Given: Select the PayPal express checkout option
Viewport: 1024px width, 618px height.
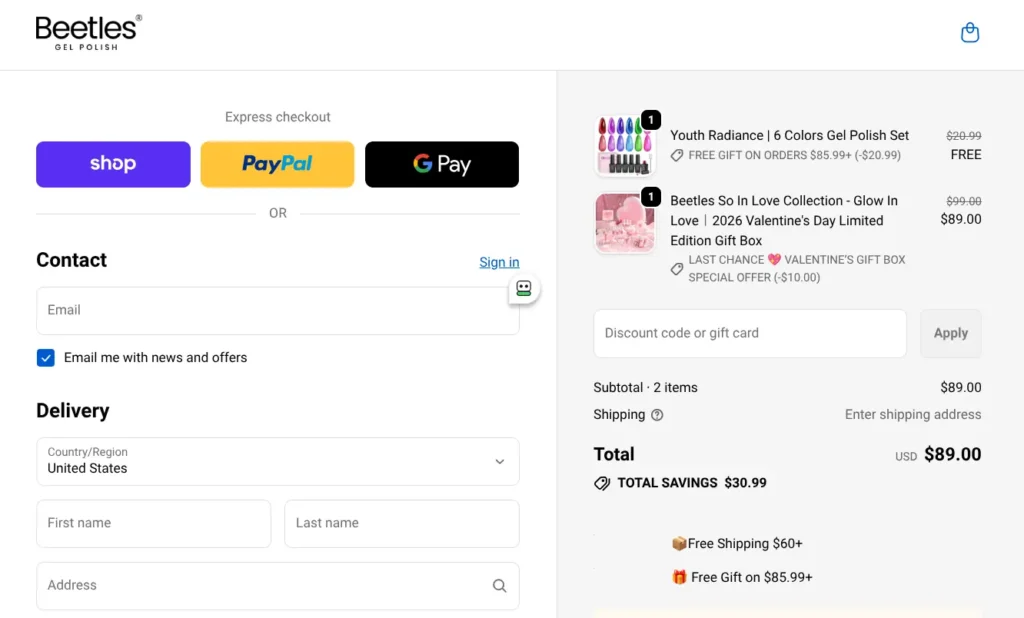Looking at the screenshot, I should click(277, 164).
